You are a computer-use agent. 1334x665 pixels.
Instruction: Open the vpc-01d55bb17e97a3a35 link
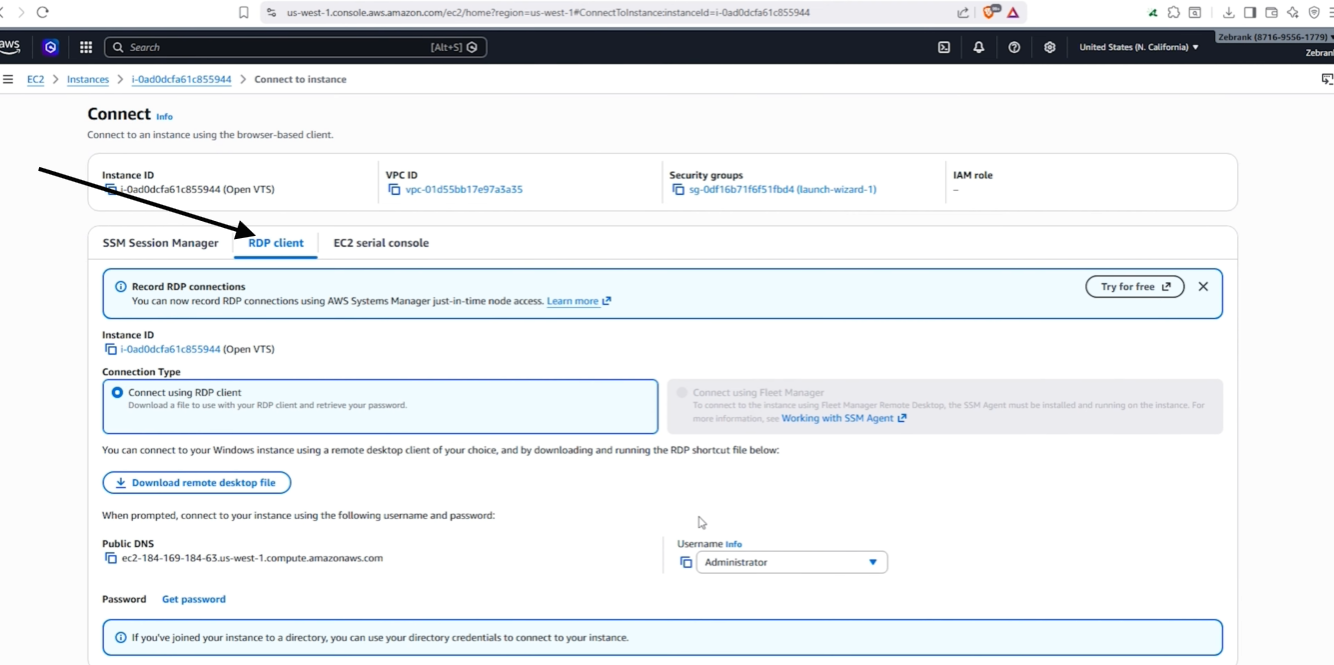coord(464,189)
